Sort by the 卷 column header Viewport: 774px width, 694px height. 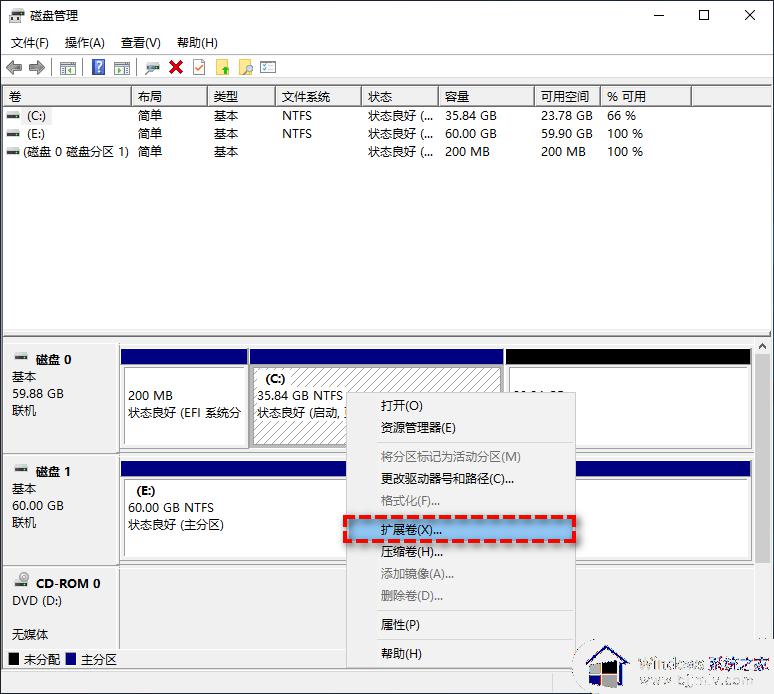pos(67,96)
